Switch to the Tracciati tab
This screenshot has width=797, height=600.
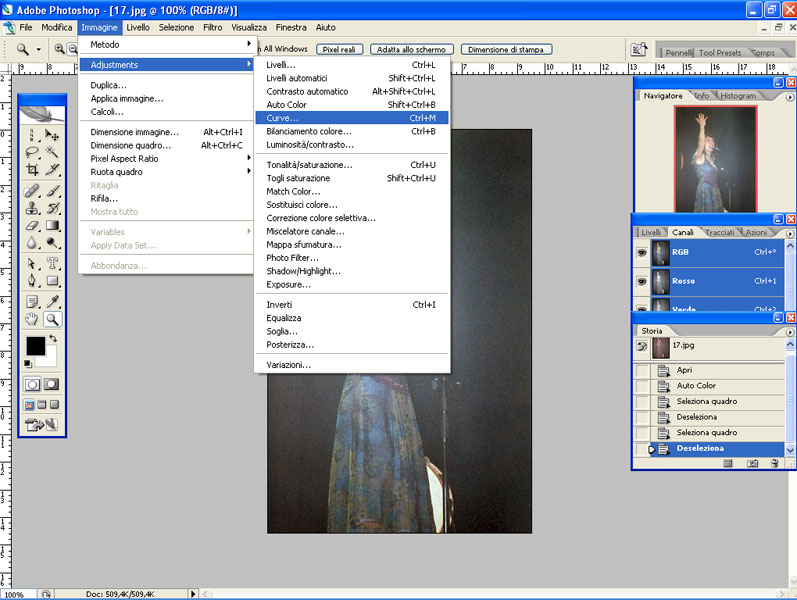719,232
